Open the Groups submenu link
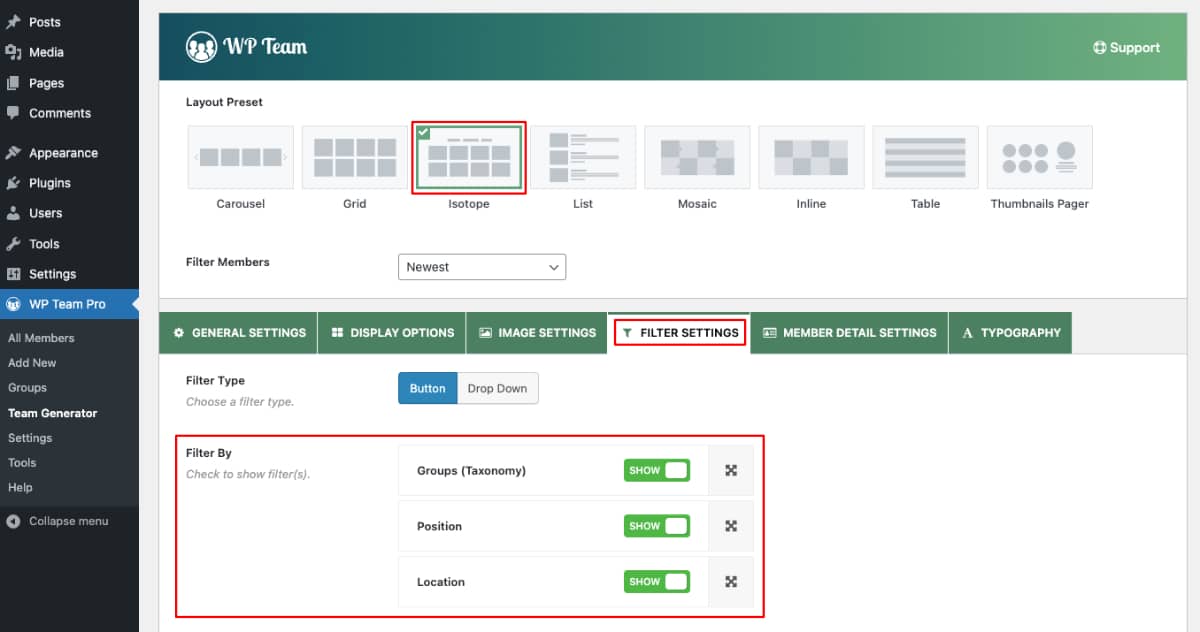 (27, 388)
